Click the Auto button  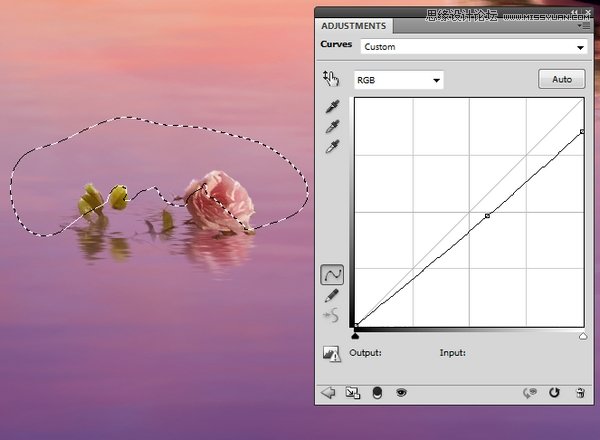click(x=562, y=79)
